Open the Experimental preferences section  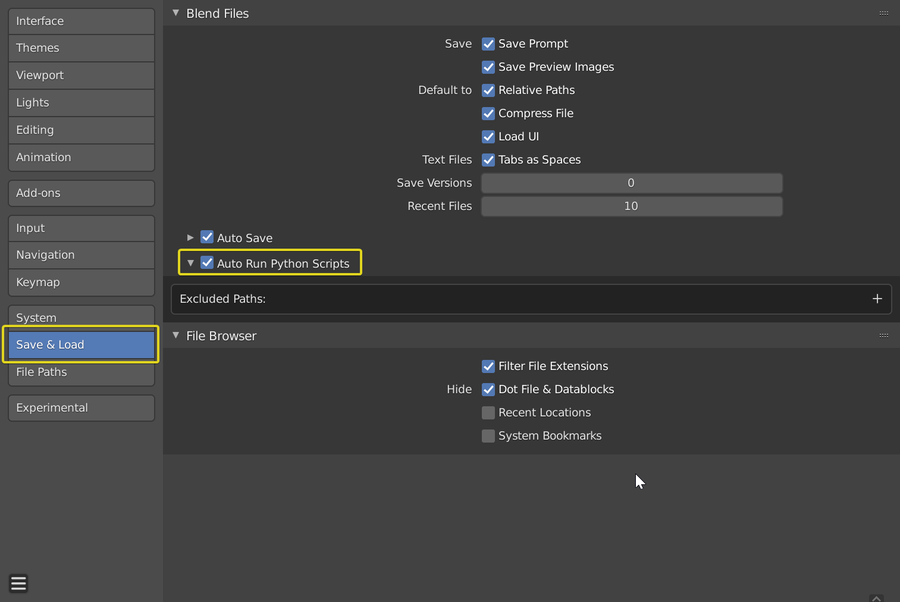pos(81,408)
